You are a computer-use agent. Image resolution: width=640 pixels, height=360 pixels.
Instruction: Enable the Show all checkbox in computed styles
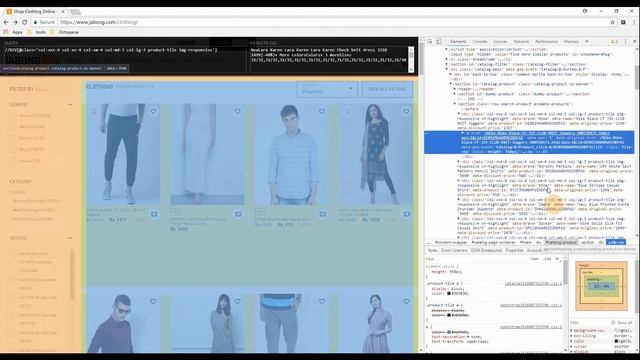point(613,322)
